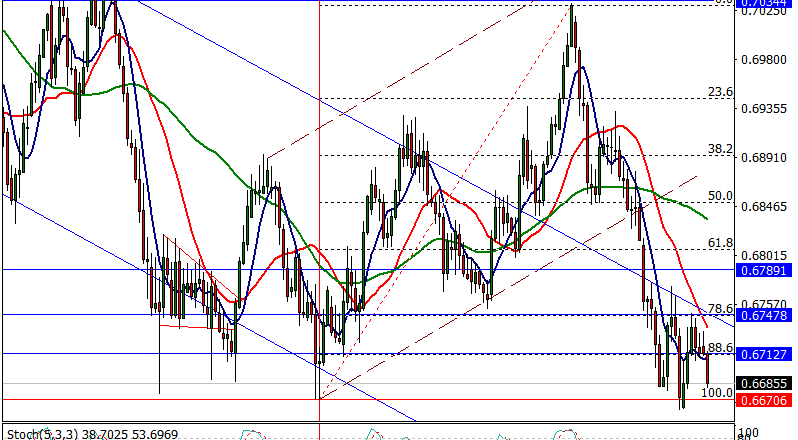Screen dimensions: 798x440
Task: Select the 61.8 Fibonacci level label
Action: coord(721,243)
